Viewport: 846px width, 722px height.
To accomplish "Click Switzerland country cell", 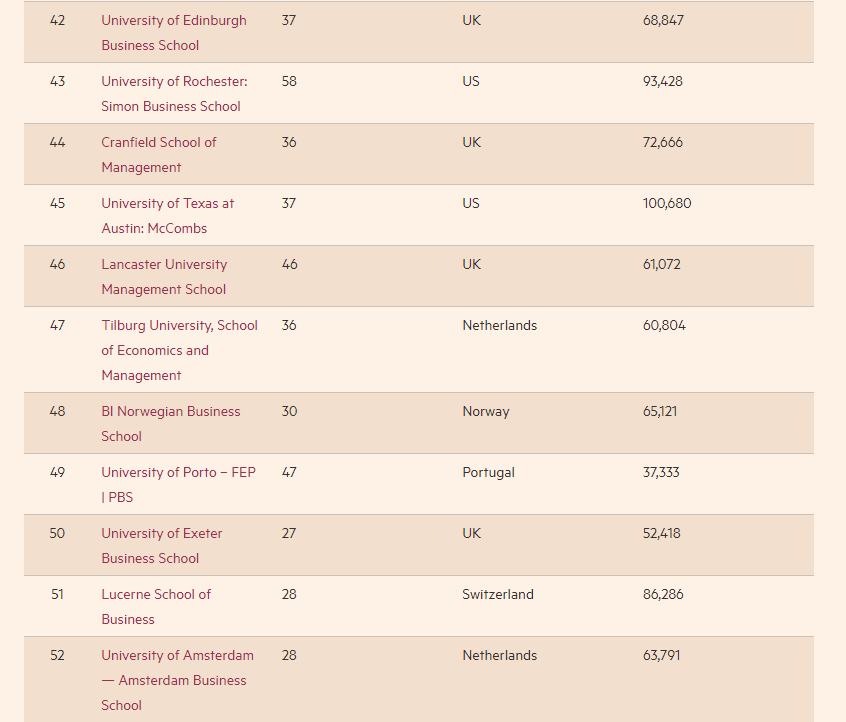I will (497, 594).
